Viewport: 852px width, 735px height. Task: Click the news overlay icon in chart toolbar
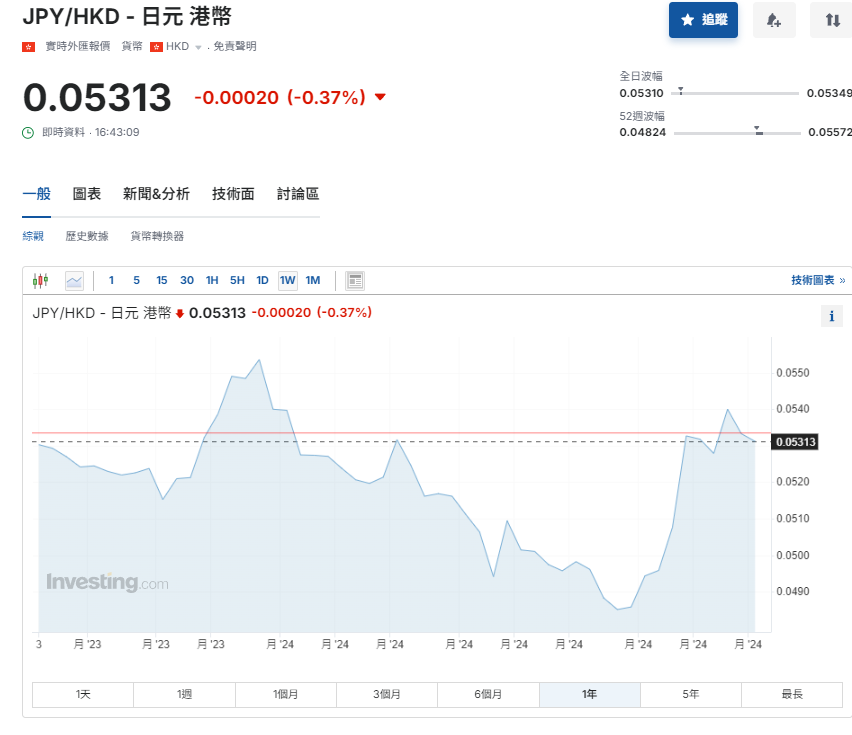pyautogui.click(x=355, y=281)
